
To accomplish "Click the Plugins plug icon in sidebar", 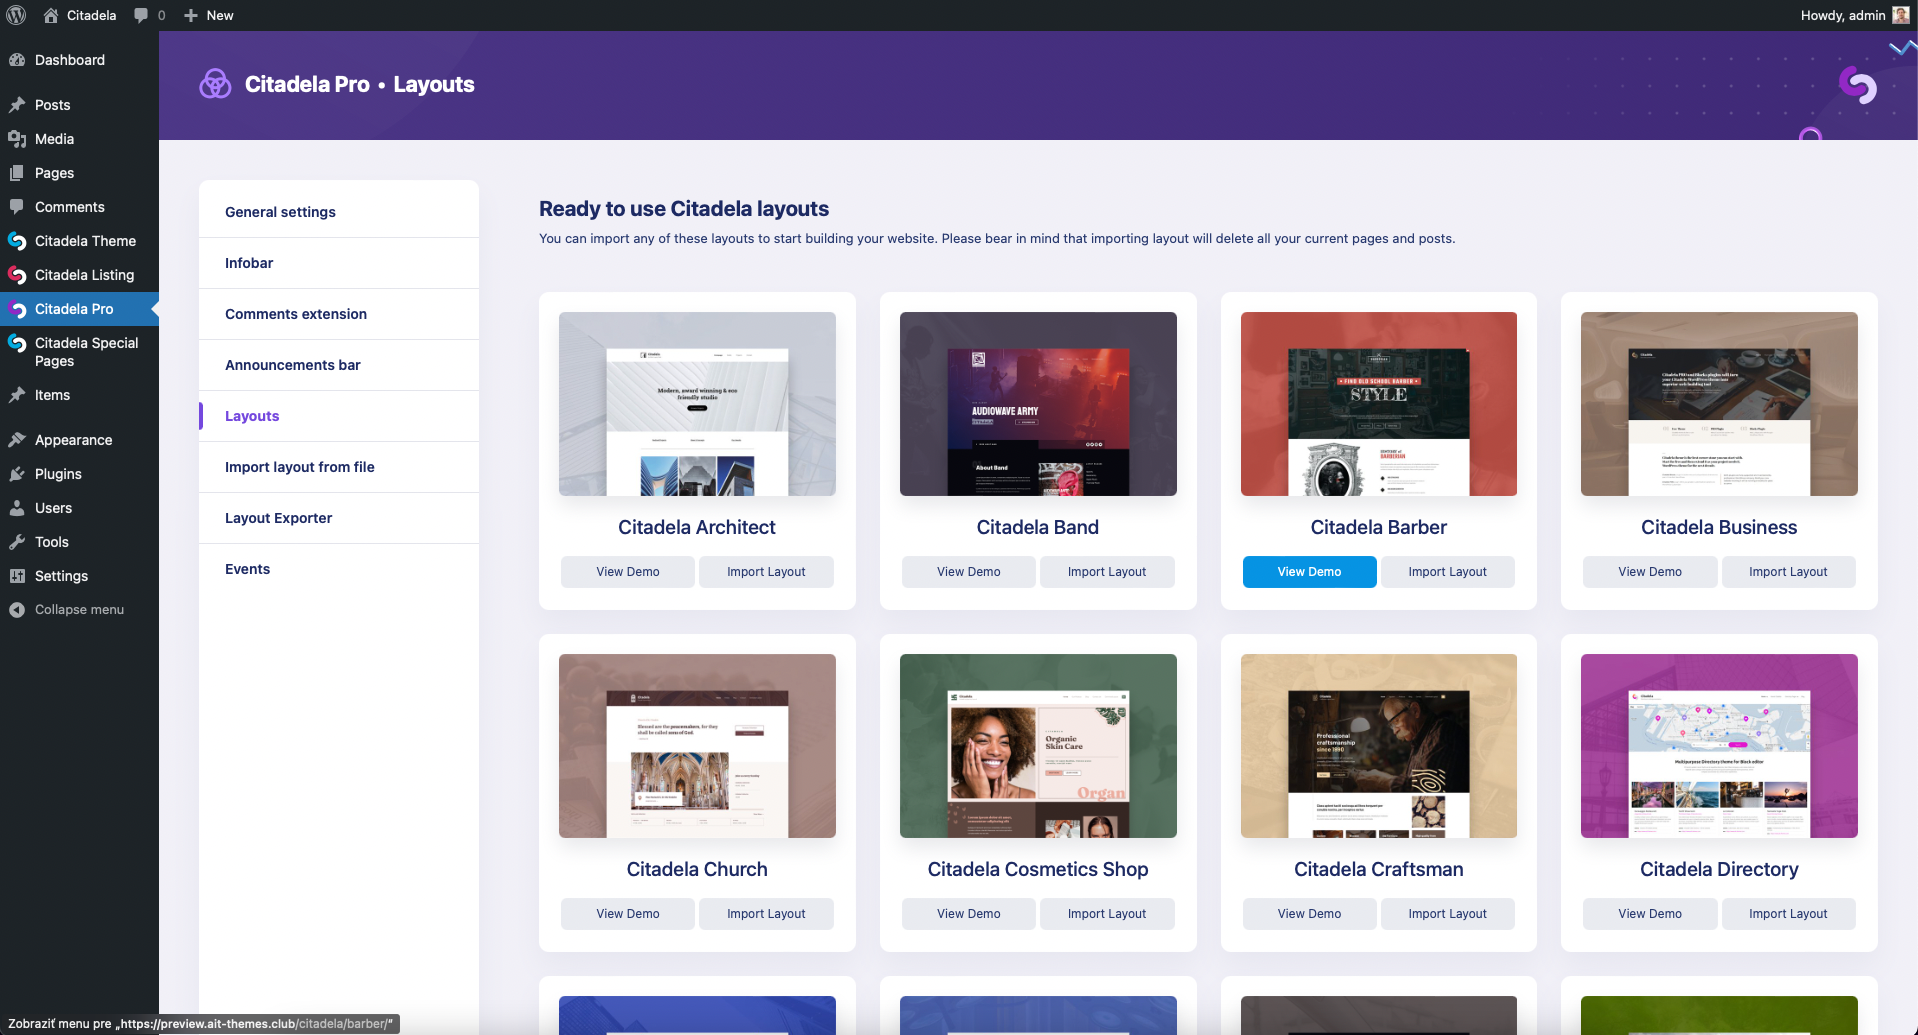I will pos(17,474).
